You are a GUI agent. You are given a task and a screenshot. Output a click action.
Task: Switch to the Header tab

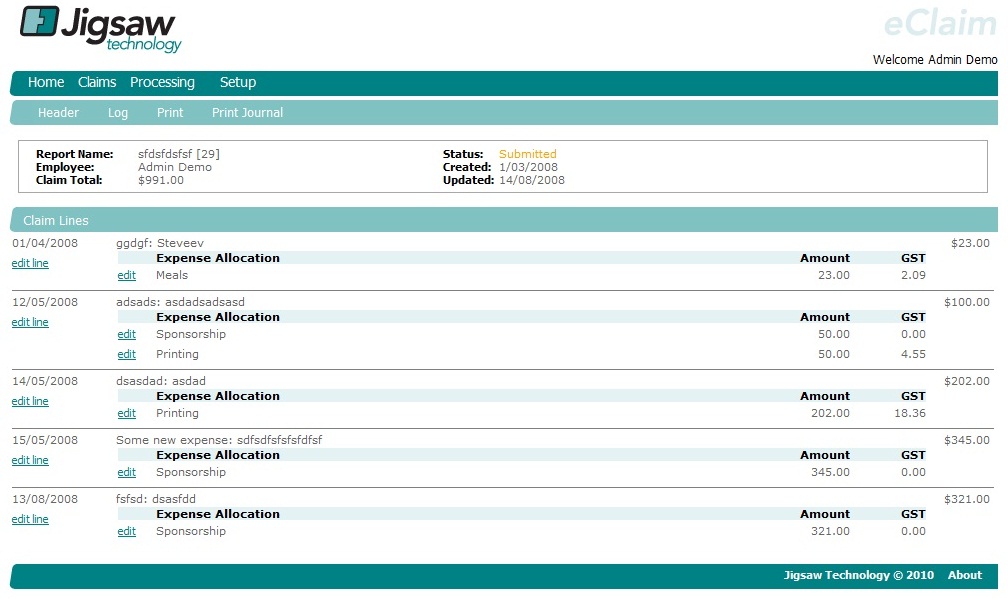pos(58,113)
